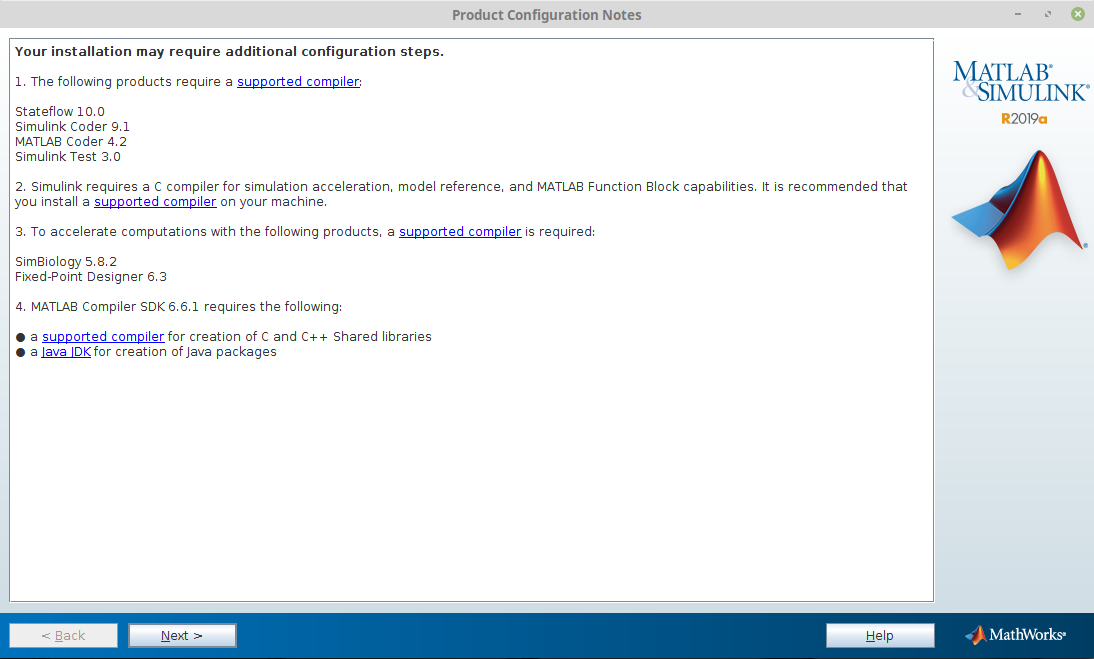
Task: Close the Product Configuration Notes window
Action: 1078,14
